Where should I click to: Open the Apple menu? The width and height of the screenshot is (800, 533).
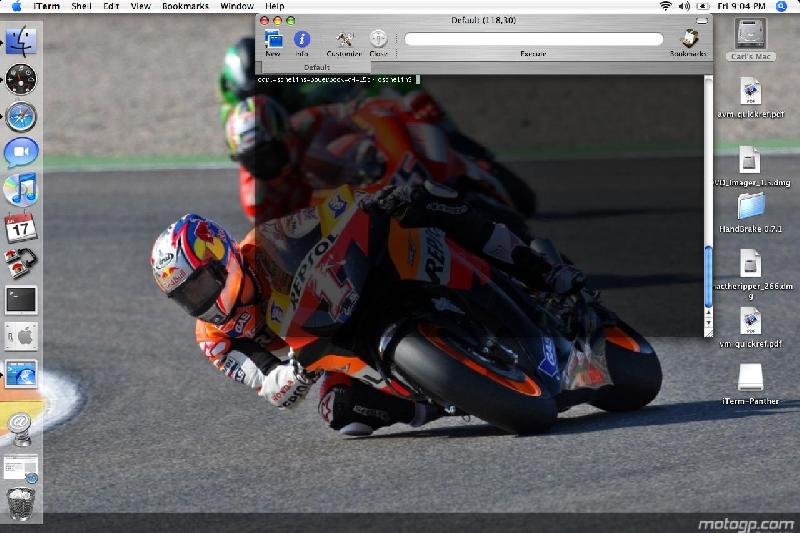coord(17,6)
